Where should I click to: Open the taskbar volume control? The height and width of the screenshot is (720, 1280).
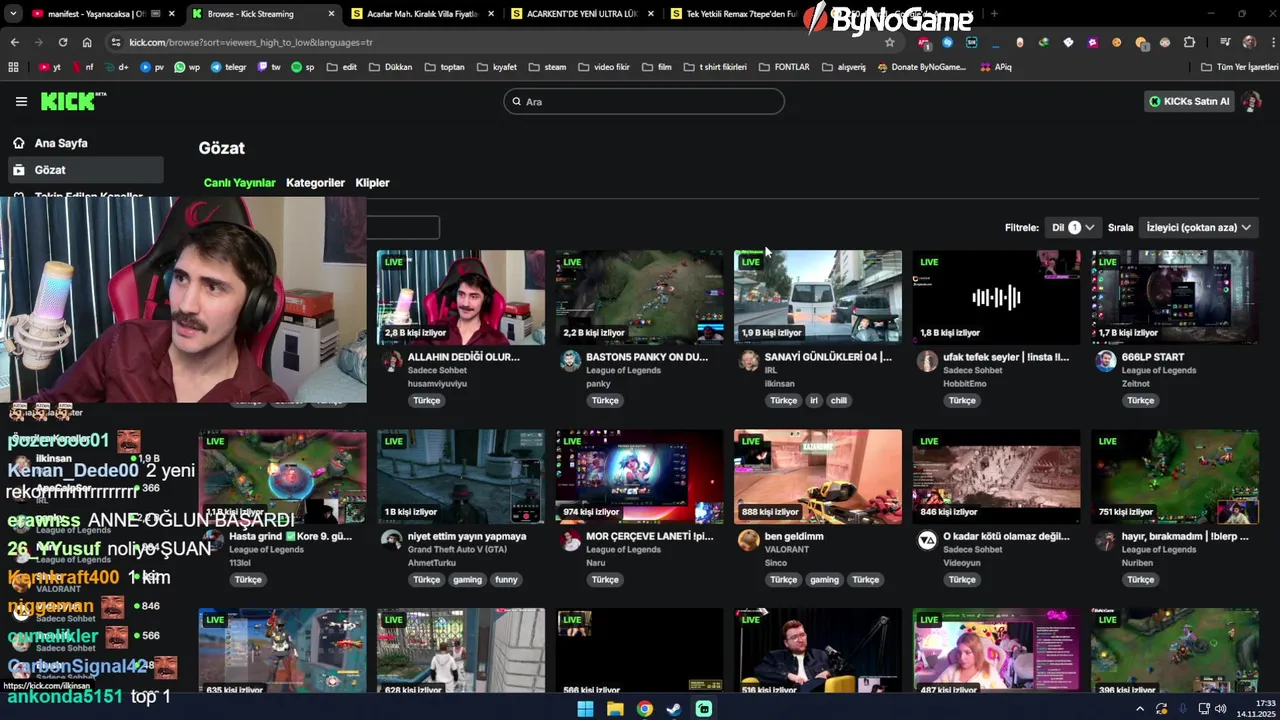[x=1220, y=709]
